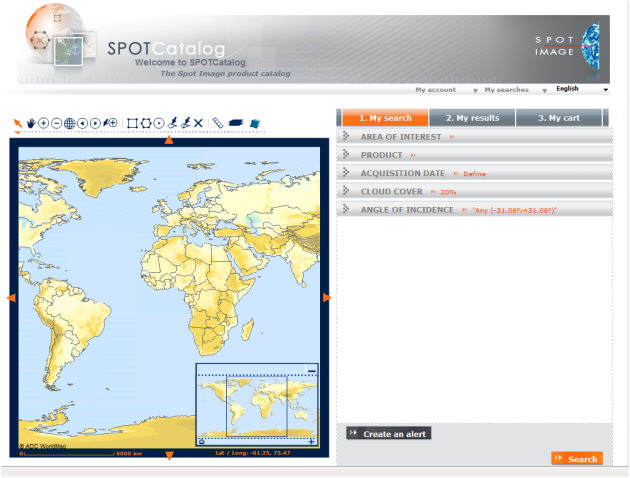Select the hand pan tool
Viewport: 630px width, 478px height.
point(31,123)
